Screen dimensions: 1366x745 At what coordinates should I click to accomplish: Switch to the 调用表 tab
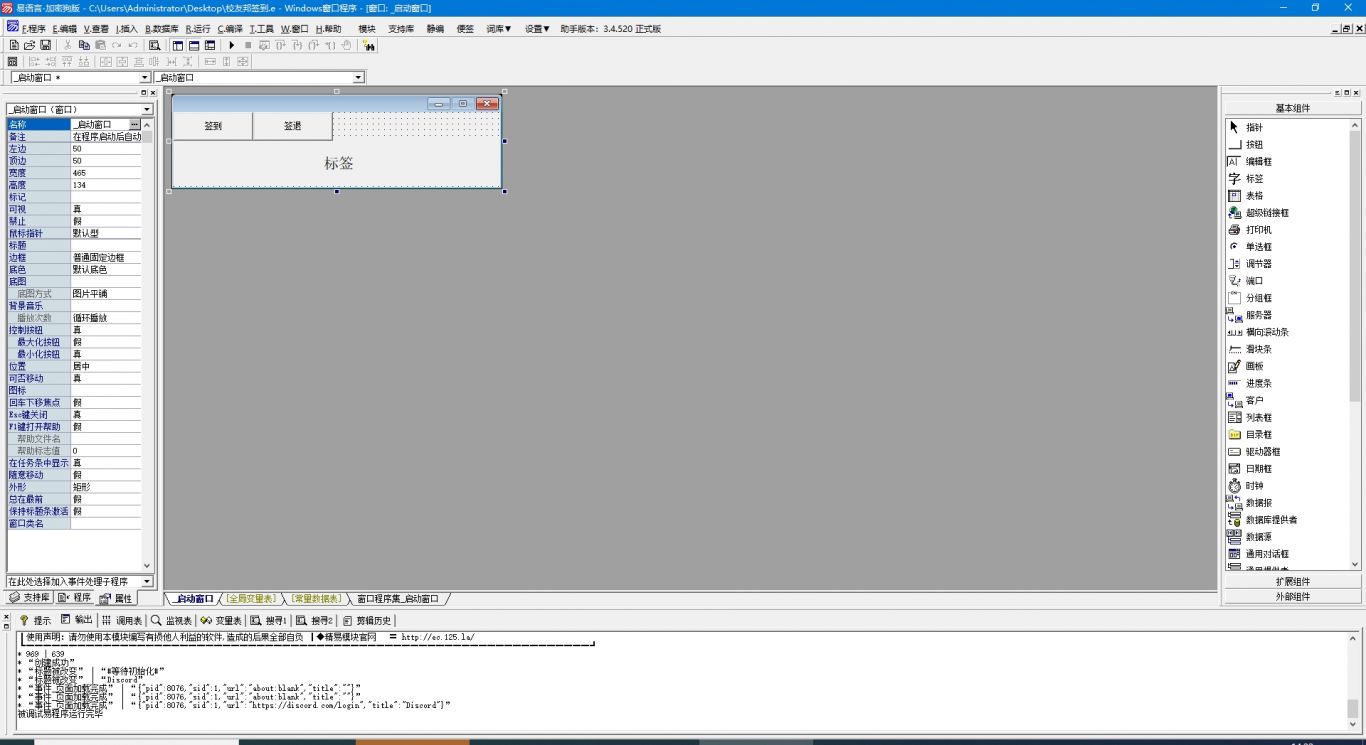tap(122, 620)
